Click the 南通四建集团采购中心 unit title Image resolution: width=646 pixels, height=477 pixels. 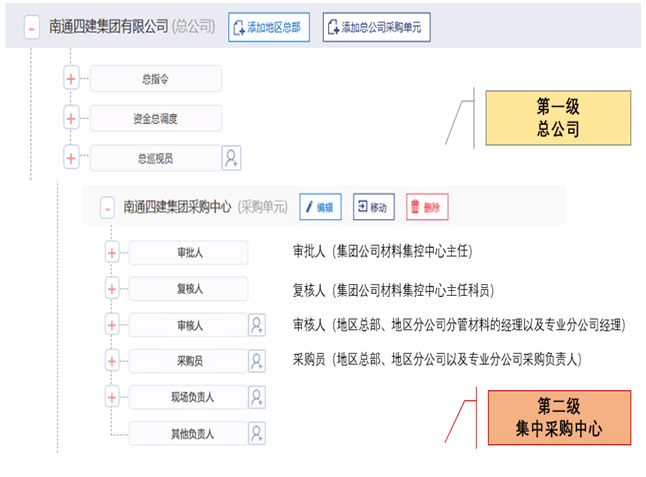(x=178, y=207)
